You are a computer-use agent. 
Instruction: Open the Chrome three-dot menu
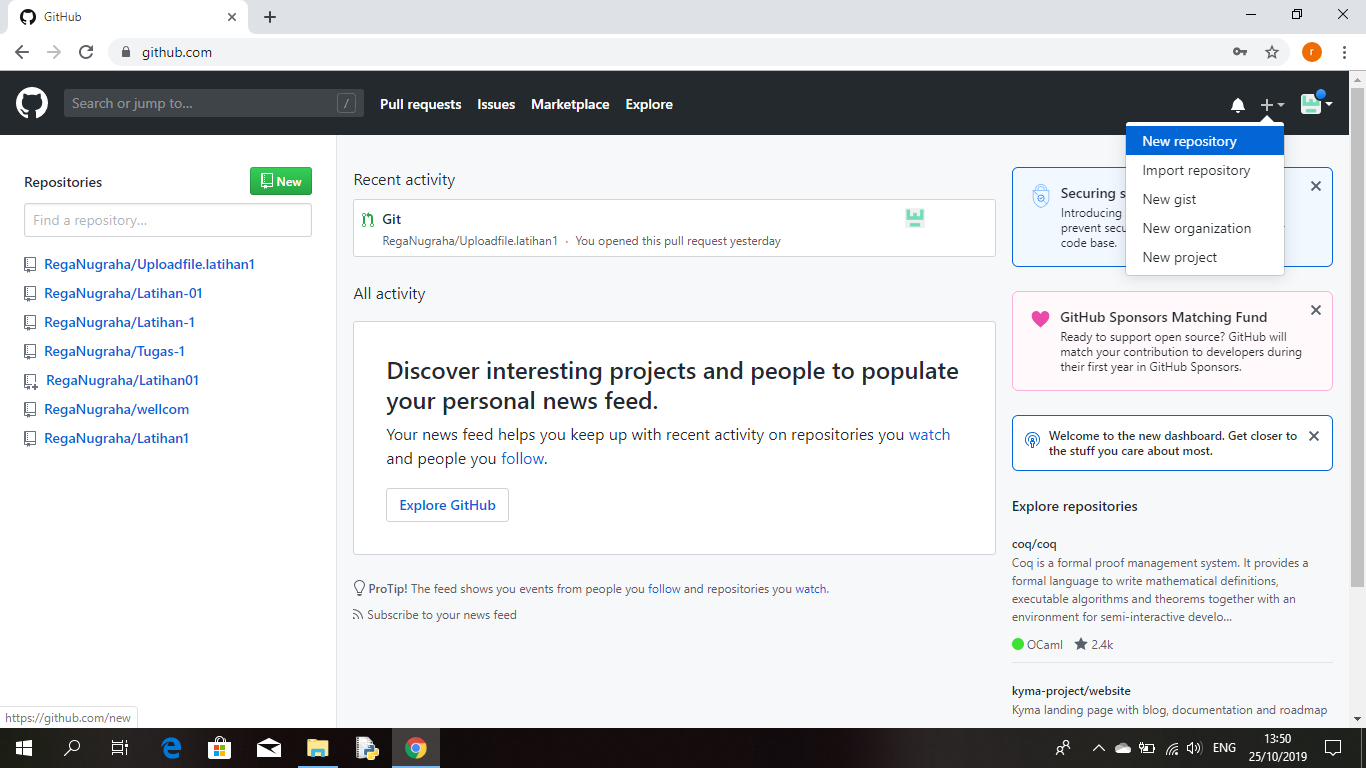point(1344,52)
